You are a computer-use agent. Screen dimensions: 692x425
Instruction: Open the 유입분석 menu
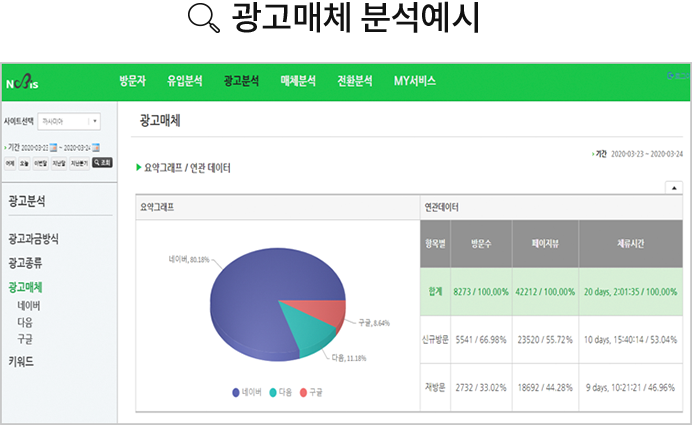(x=184, y=81)
